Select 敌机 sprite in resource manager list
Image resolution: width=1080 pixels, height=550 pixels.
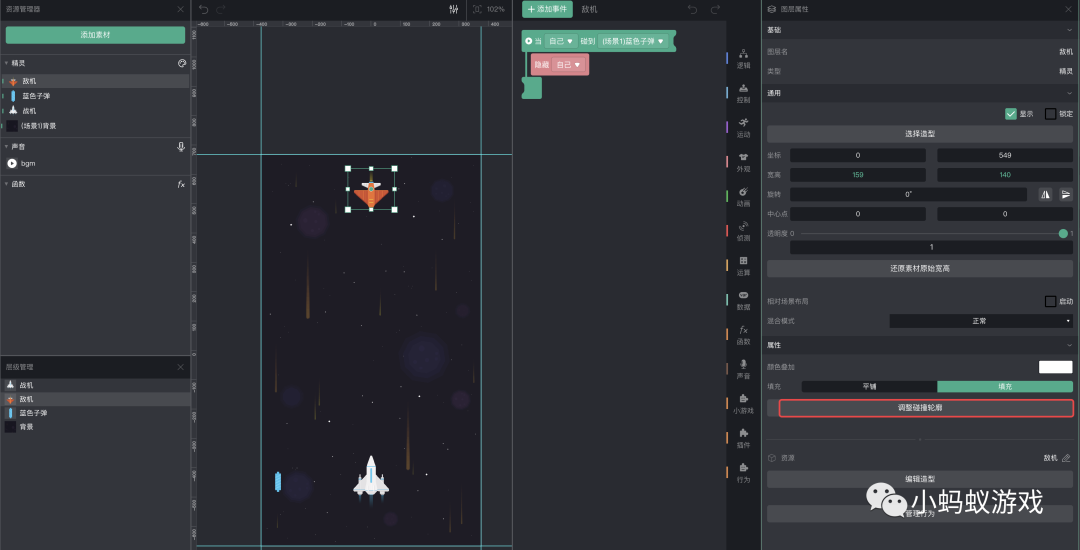click(x=95, y=81)
